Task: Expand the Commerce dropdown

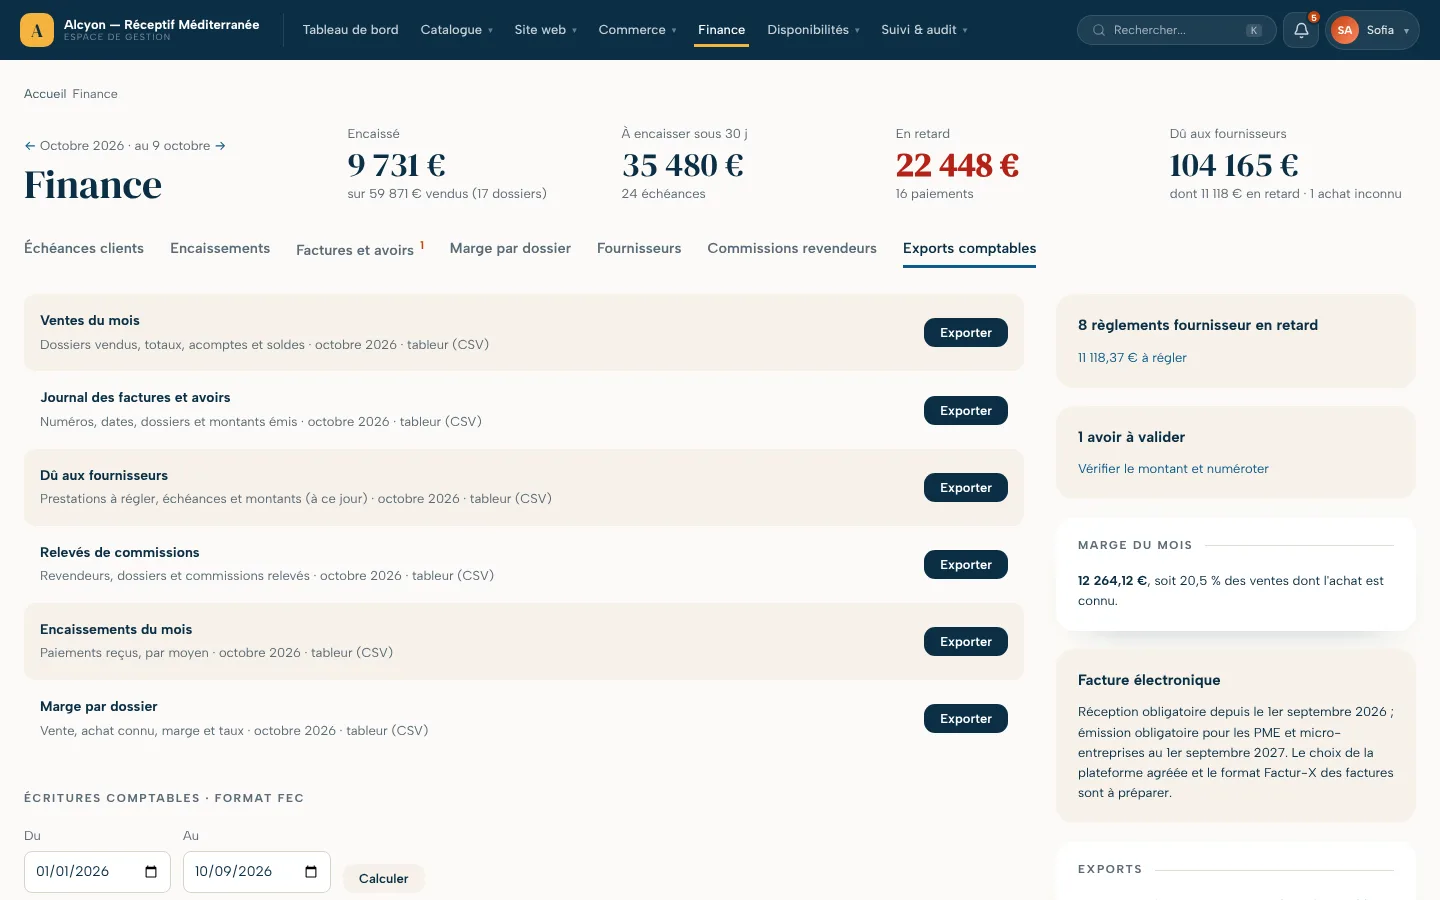Action: (637, 30)
